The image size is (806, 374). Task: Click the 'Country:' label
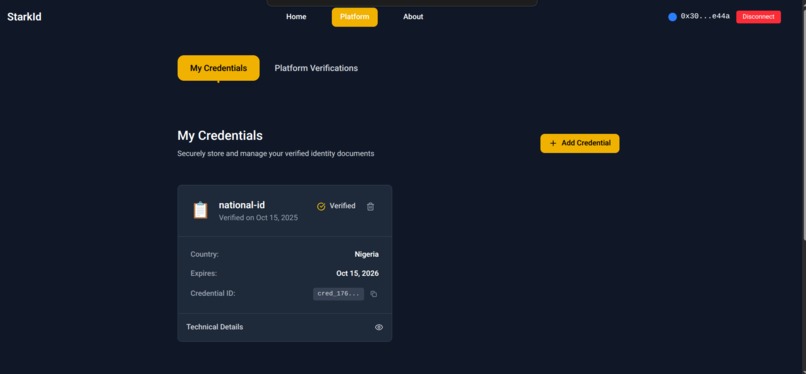(x=205, y=254)
